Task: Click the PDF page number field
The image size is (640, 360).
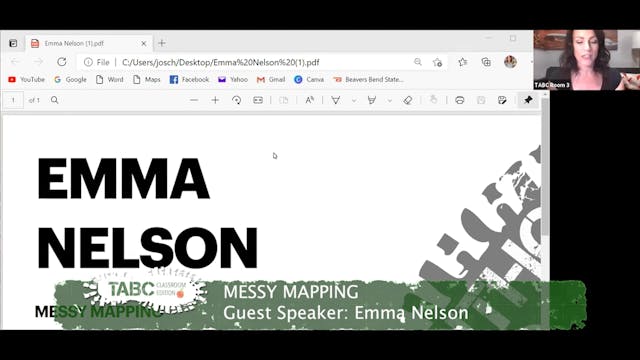Action: (x=13, y=100)
